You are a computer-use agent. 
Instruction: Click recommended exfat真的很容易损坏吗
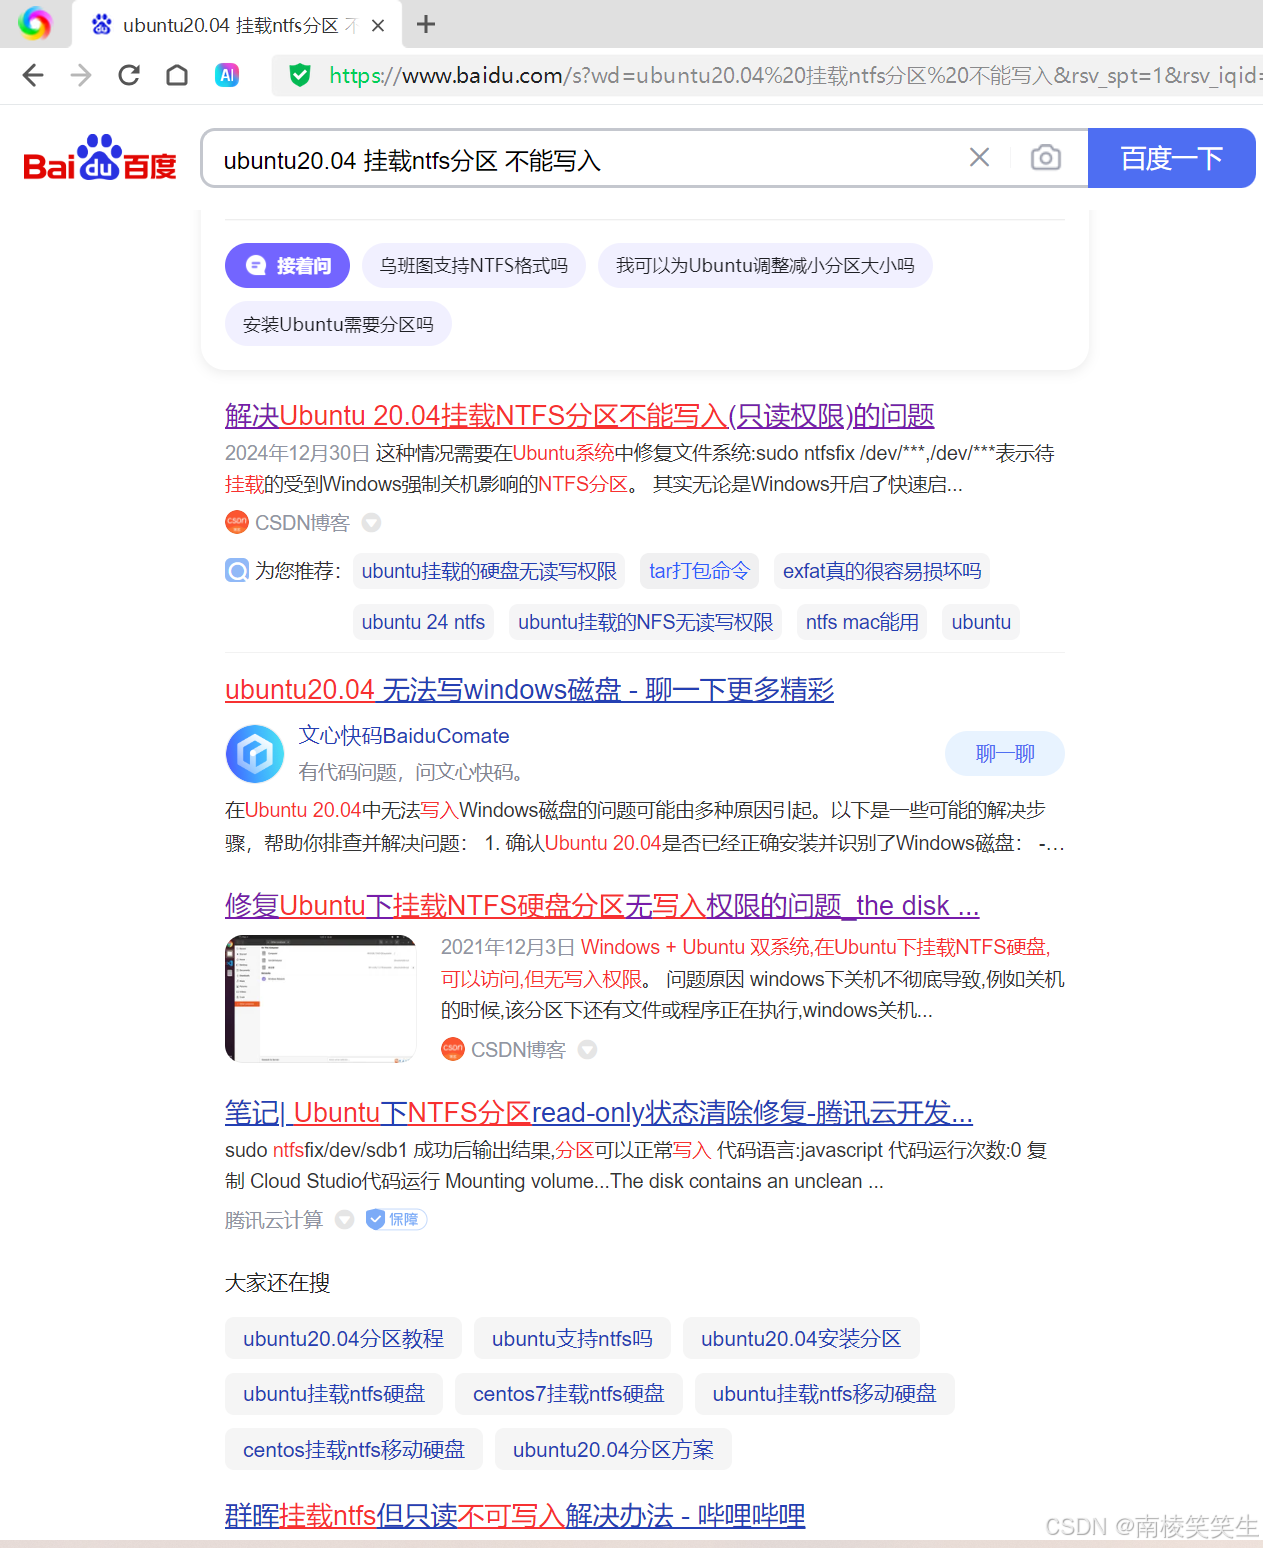click(882, 571)
